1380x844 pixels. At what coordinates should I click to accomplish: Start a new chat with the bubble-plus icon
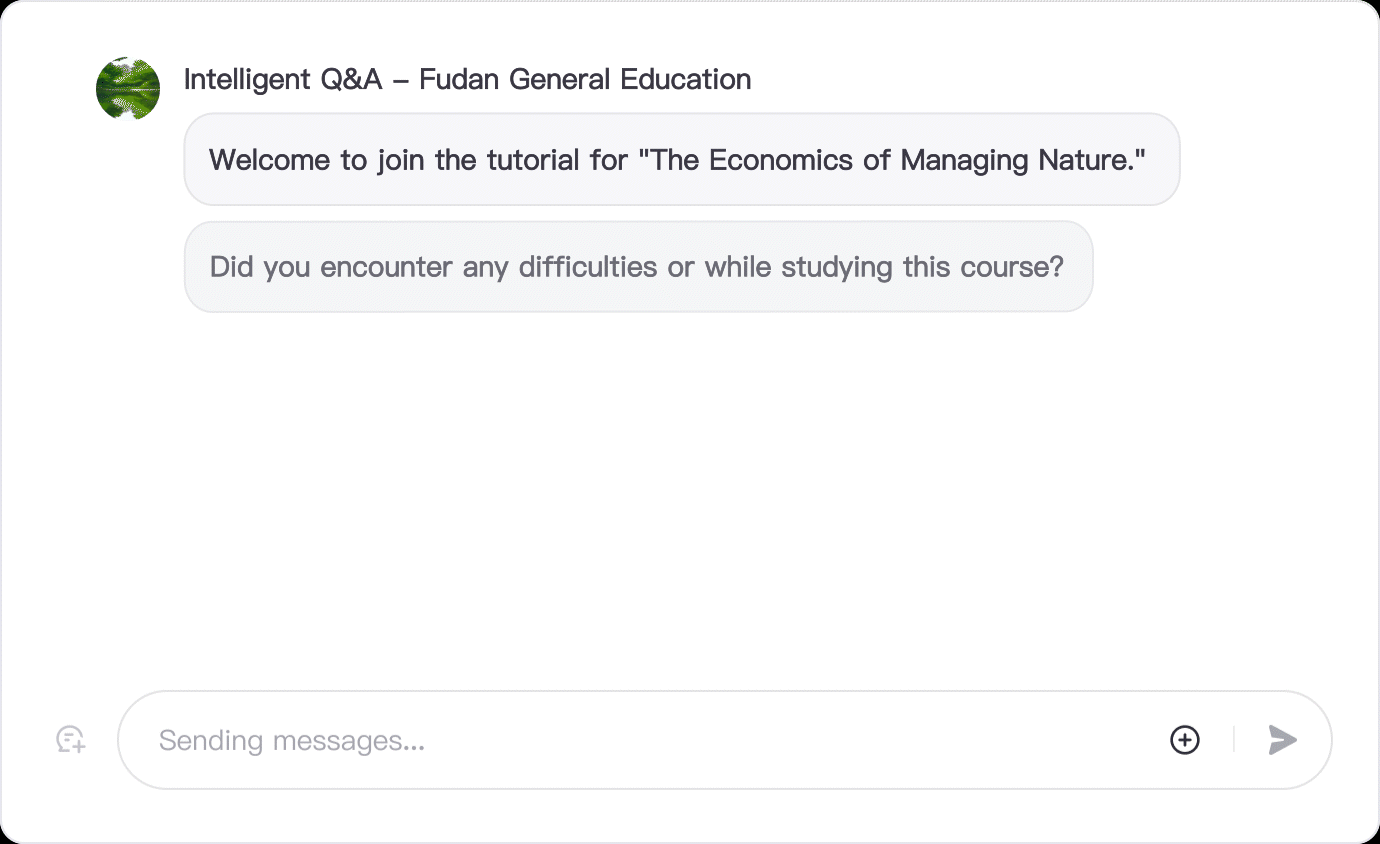[70, 740]
